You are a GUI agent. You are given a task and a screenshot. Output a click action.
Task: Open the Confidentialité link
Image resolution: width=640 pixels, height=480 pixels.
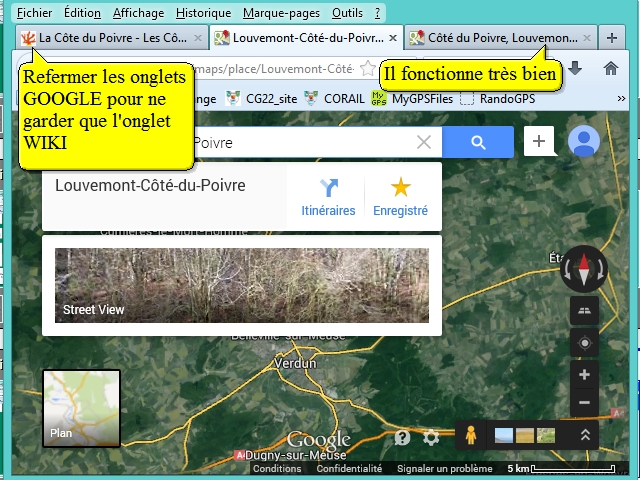coord(349,469)
